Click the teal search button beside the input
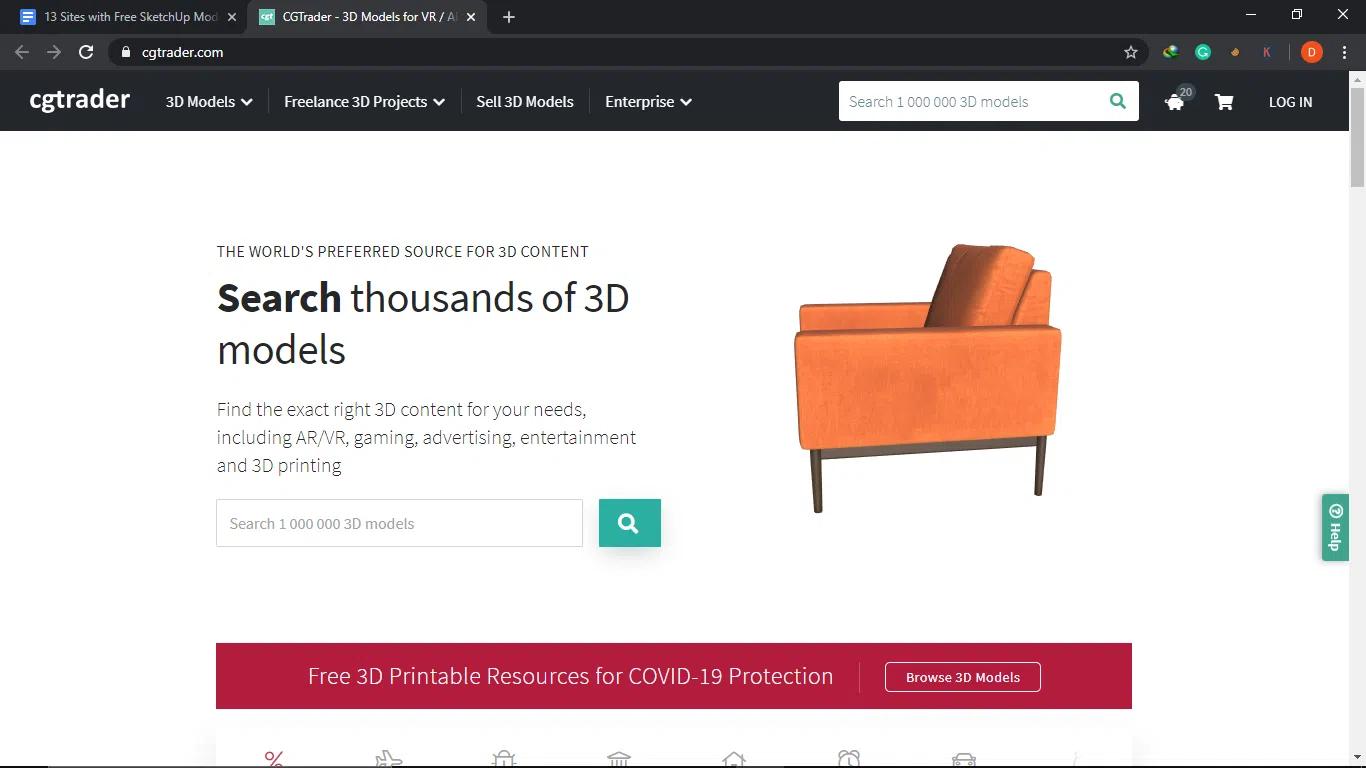 pyautogui.click(x=629, y=523)
